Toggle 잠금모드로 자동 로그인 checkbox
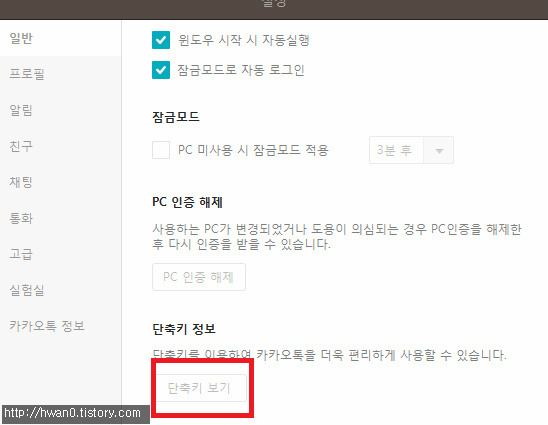Viewport: 548px width, 425px height. pyautogui.click(x=161, y=70)
